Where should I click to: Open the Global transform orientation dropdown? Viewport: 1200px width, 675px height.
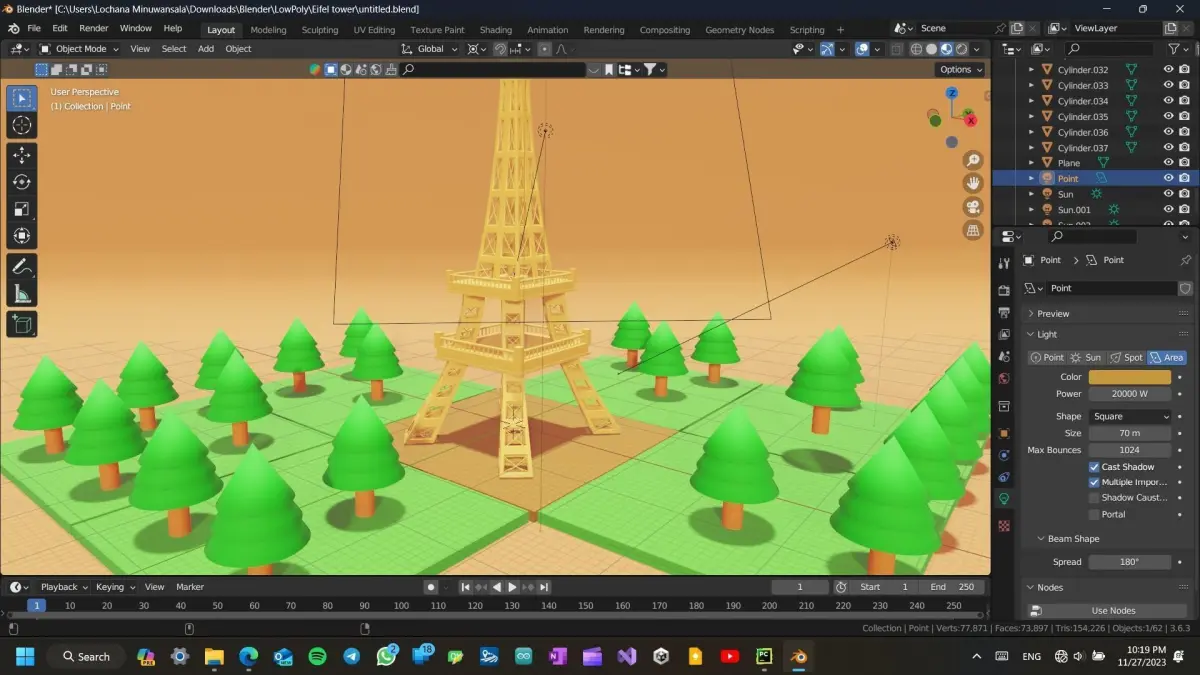431,49
